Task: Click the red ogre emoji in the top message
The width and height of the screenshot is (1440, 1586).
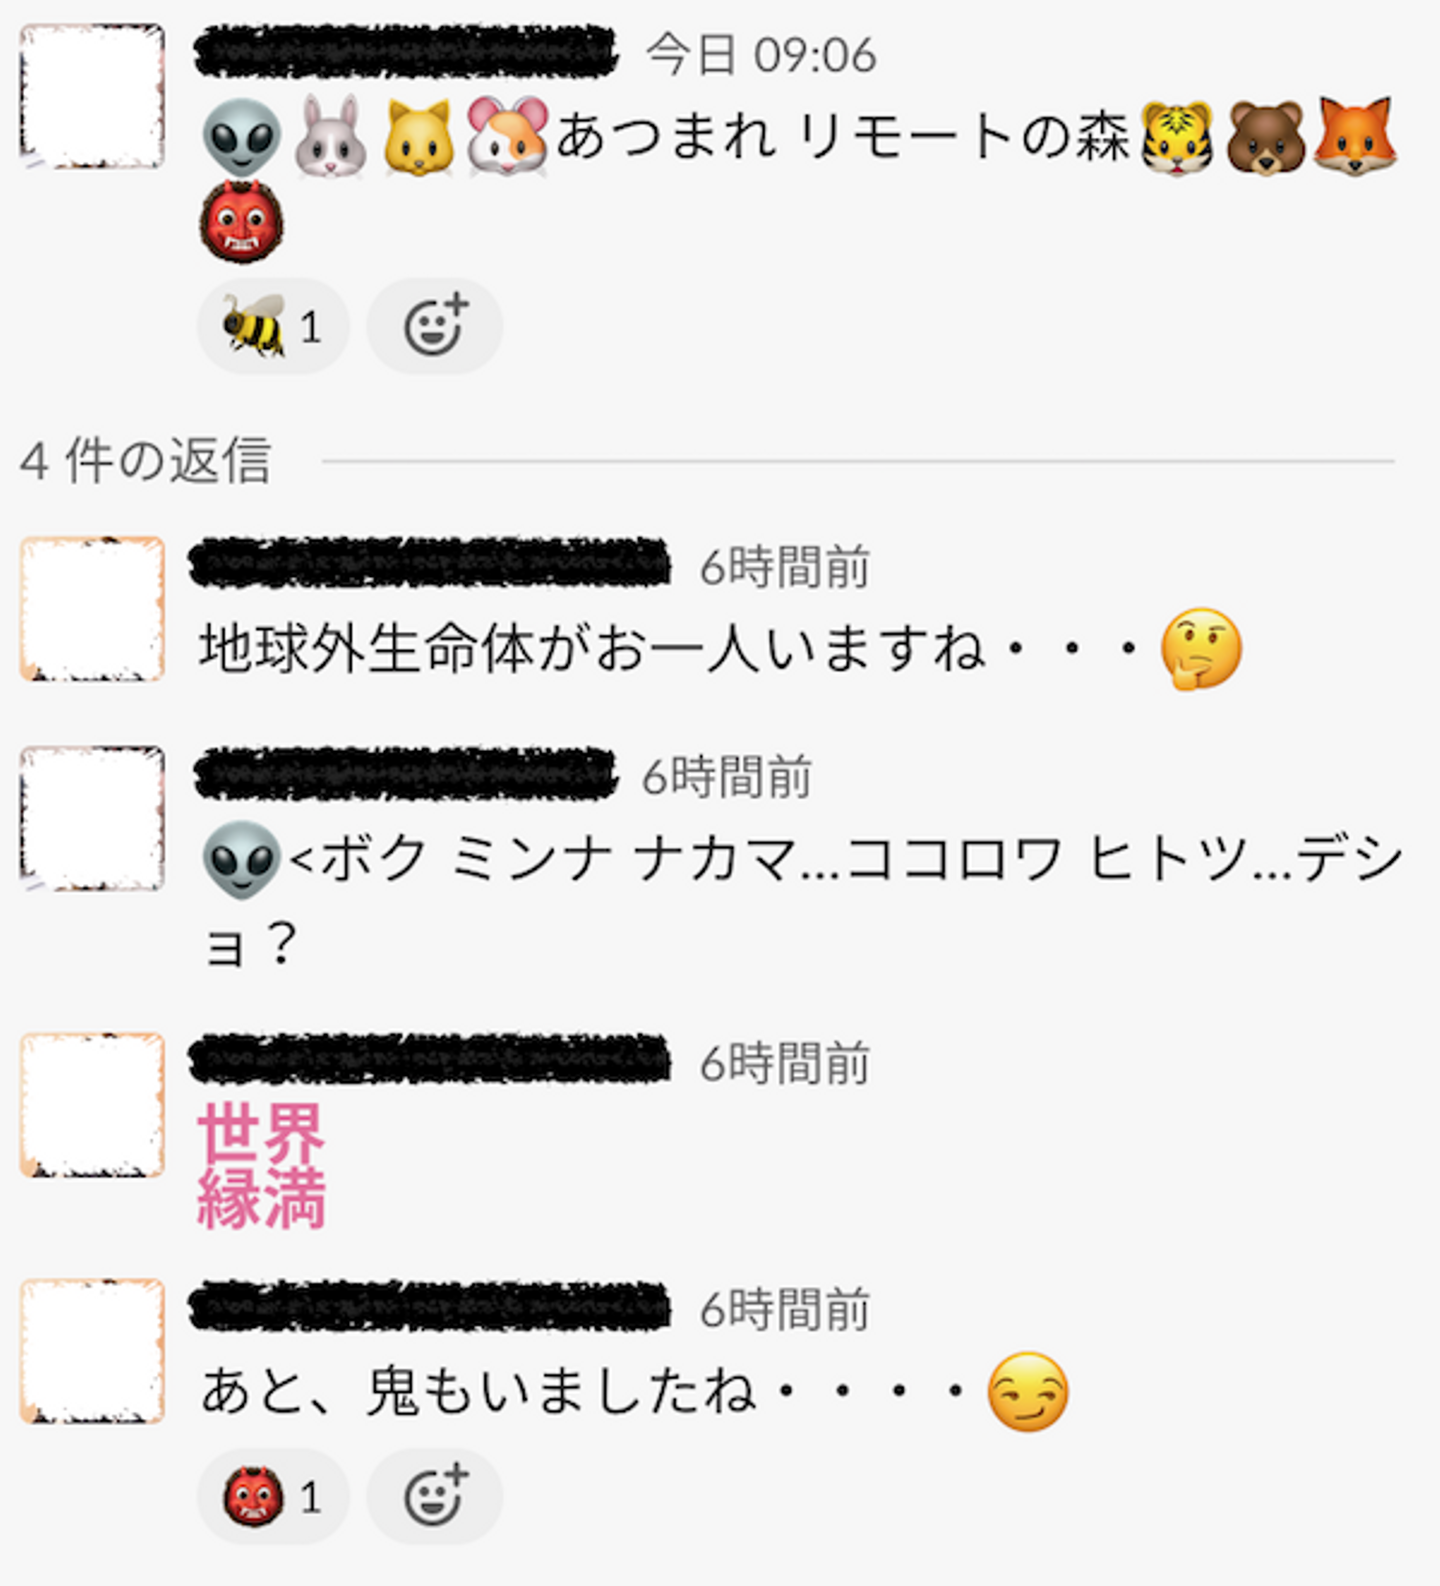Action: [x=241, y=222]
